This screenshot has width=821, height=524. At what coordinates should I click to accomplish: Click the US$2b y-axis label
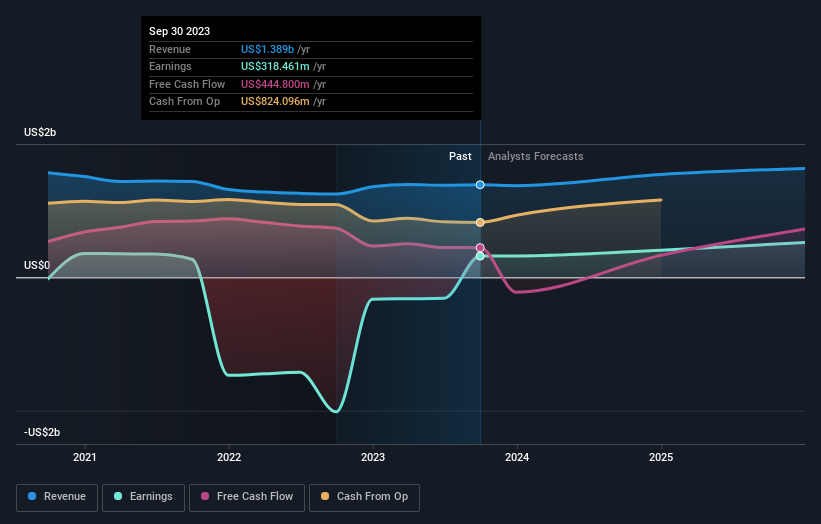40,132
